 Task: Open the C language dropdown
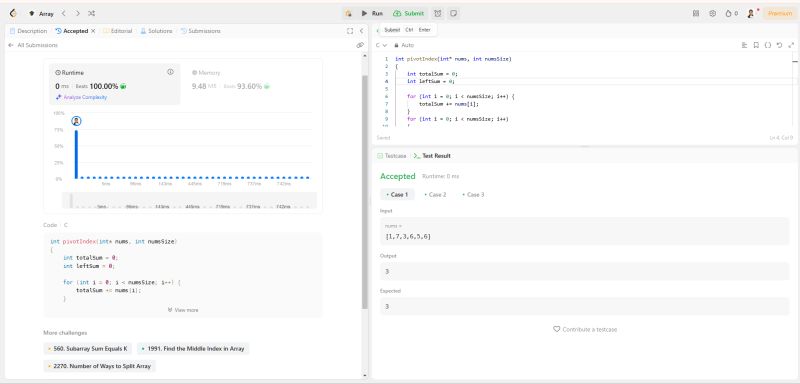coord(381,45)
